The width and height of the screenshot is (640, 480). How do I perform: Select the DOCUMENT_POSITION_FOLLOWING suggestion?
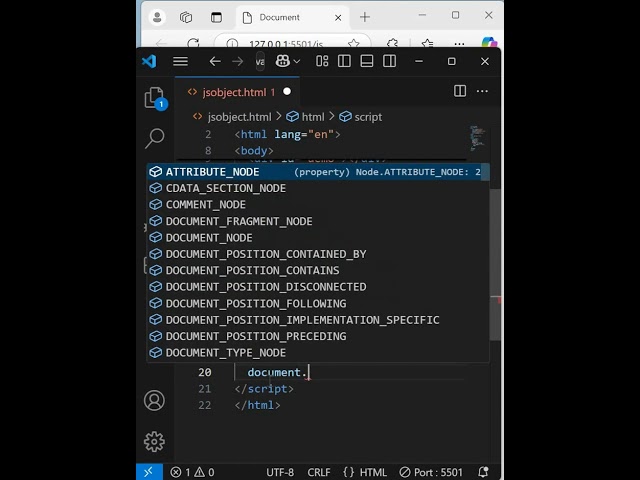[x=318, y=303]
